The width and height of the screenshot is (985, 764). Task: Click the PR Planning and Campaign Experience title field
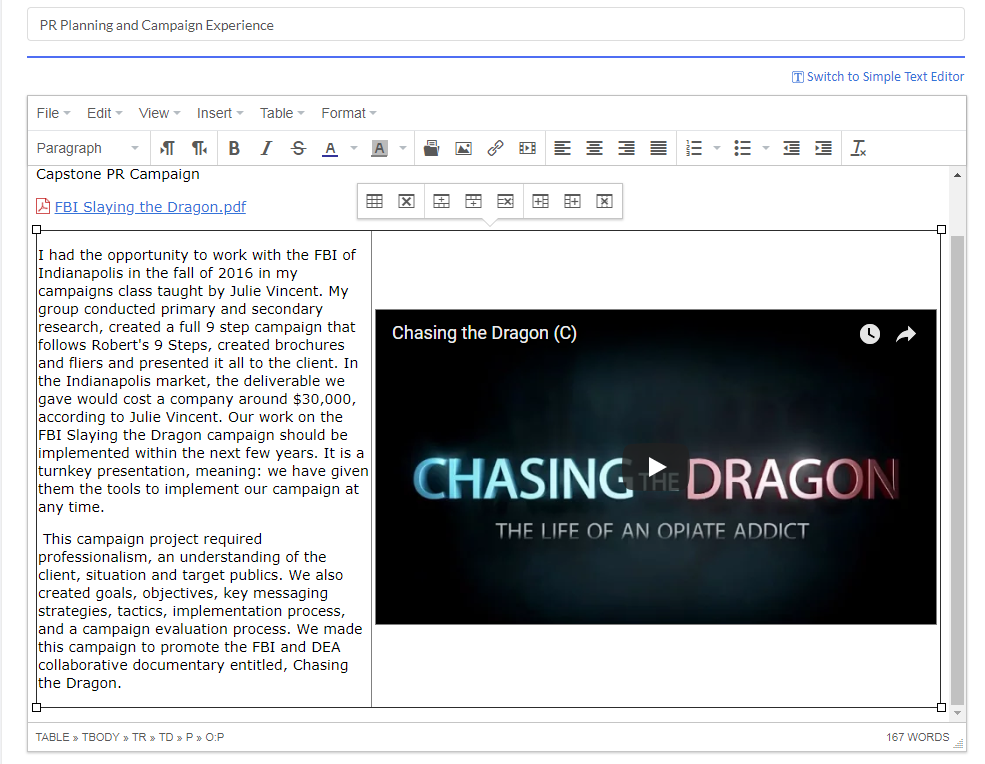click(496, 25)
